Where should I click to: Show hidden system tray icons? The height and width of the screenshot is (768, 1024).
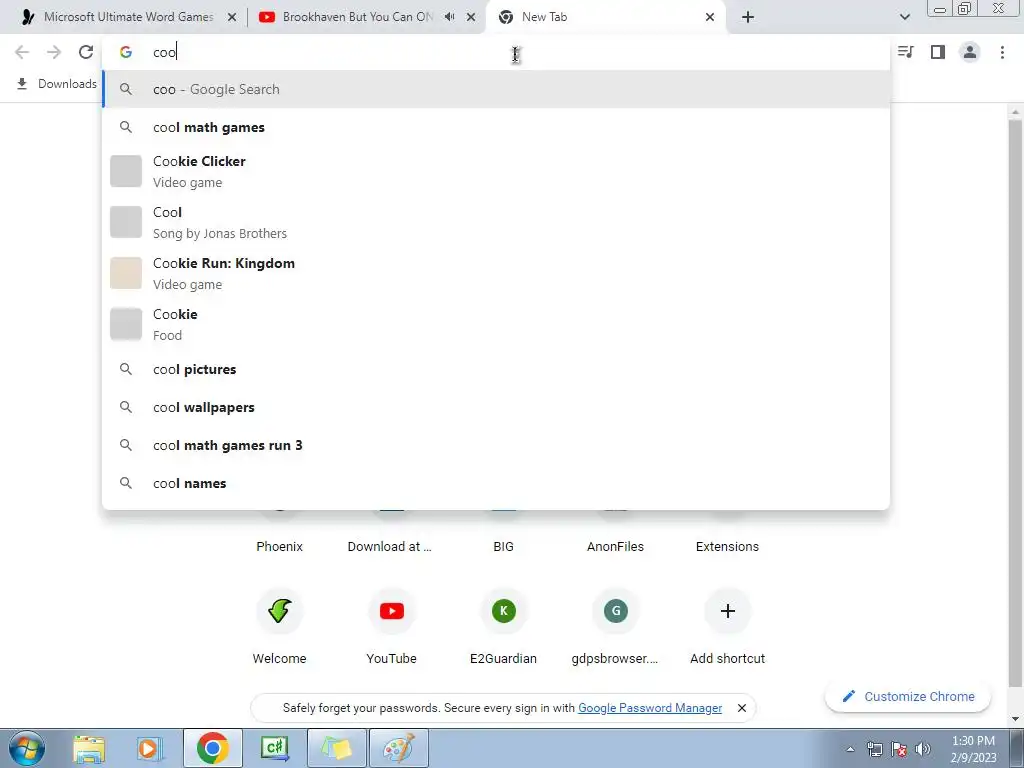[850, 749]
